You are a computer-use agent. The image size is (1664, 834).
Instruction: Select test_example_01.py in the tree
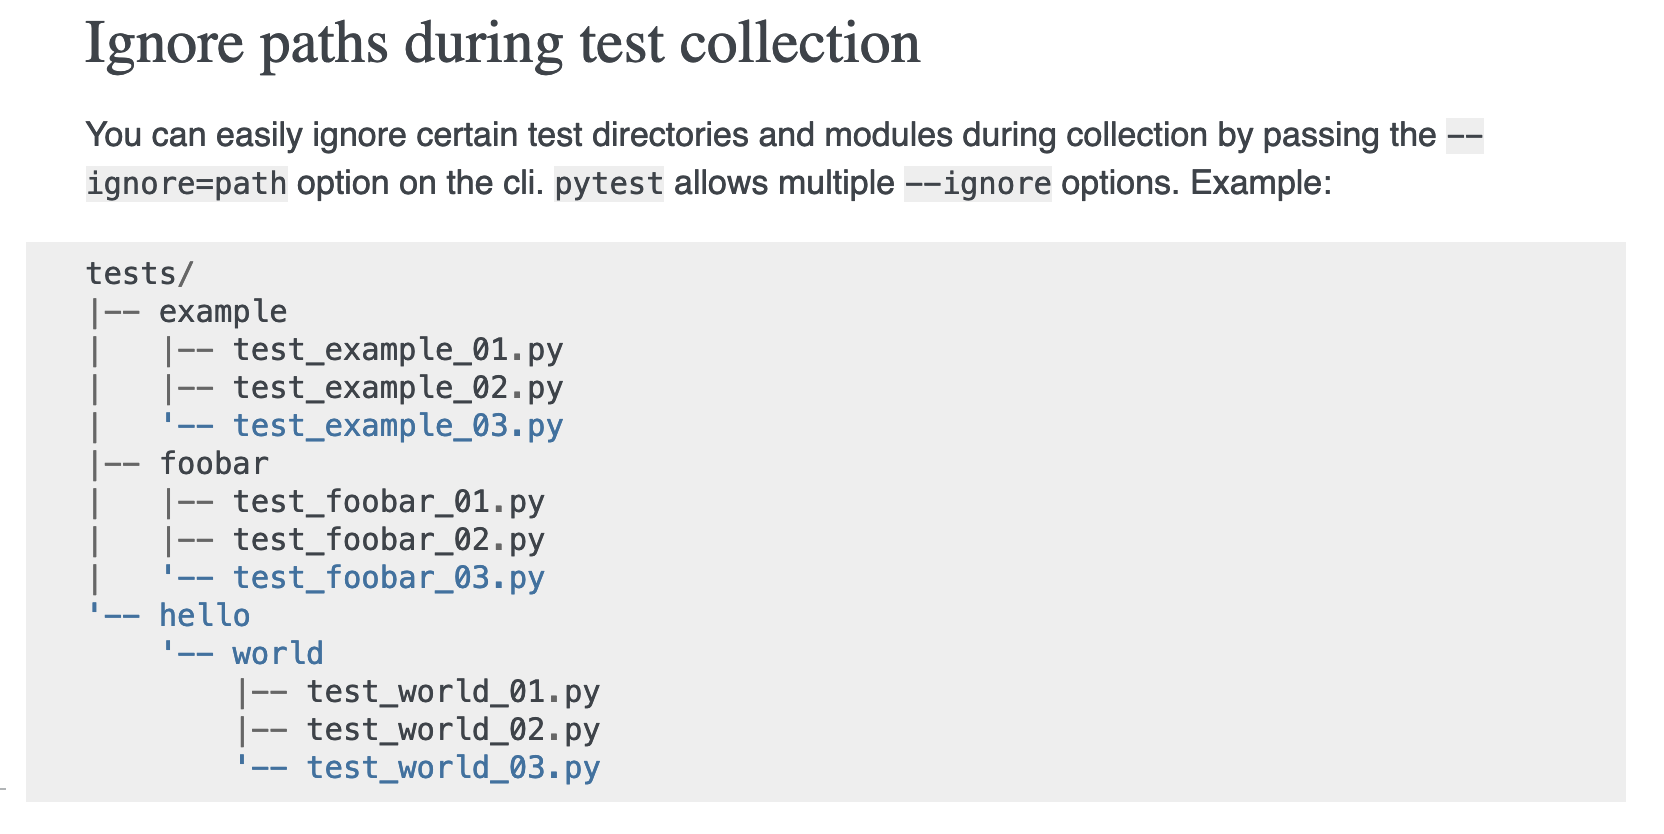[398, 350]
